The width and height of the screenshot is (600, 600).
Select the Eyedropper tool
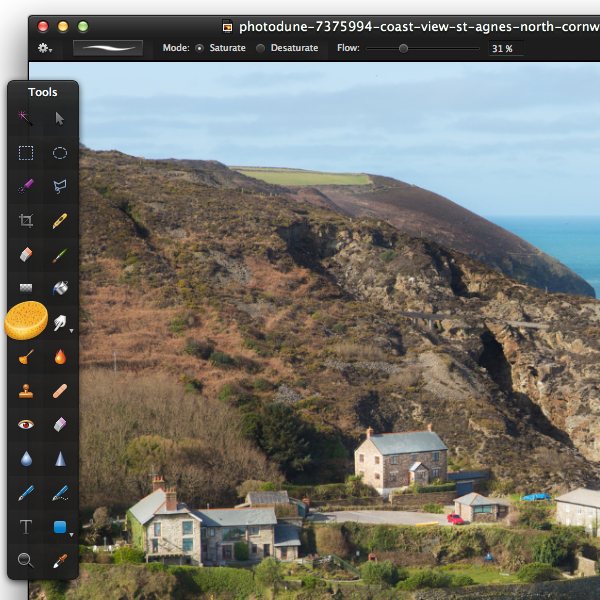click(x=60, y=561)
